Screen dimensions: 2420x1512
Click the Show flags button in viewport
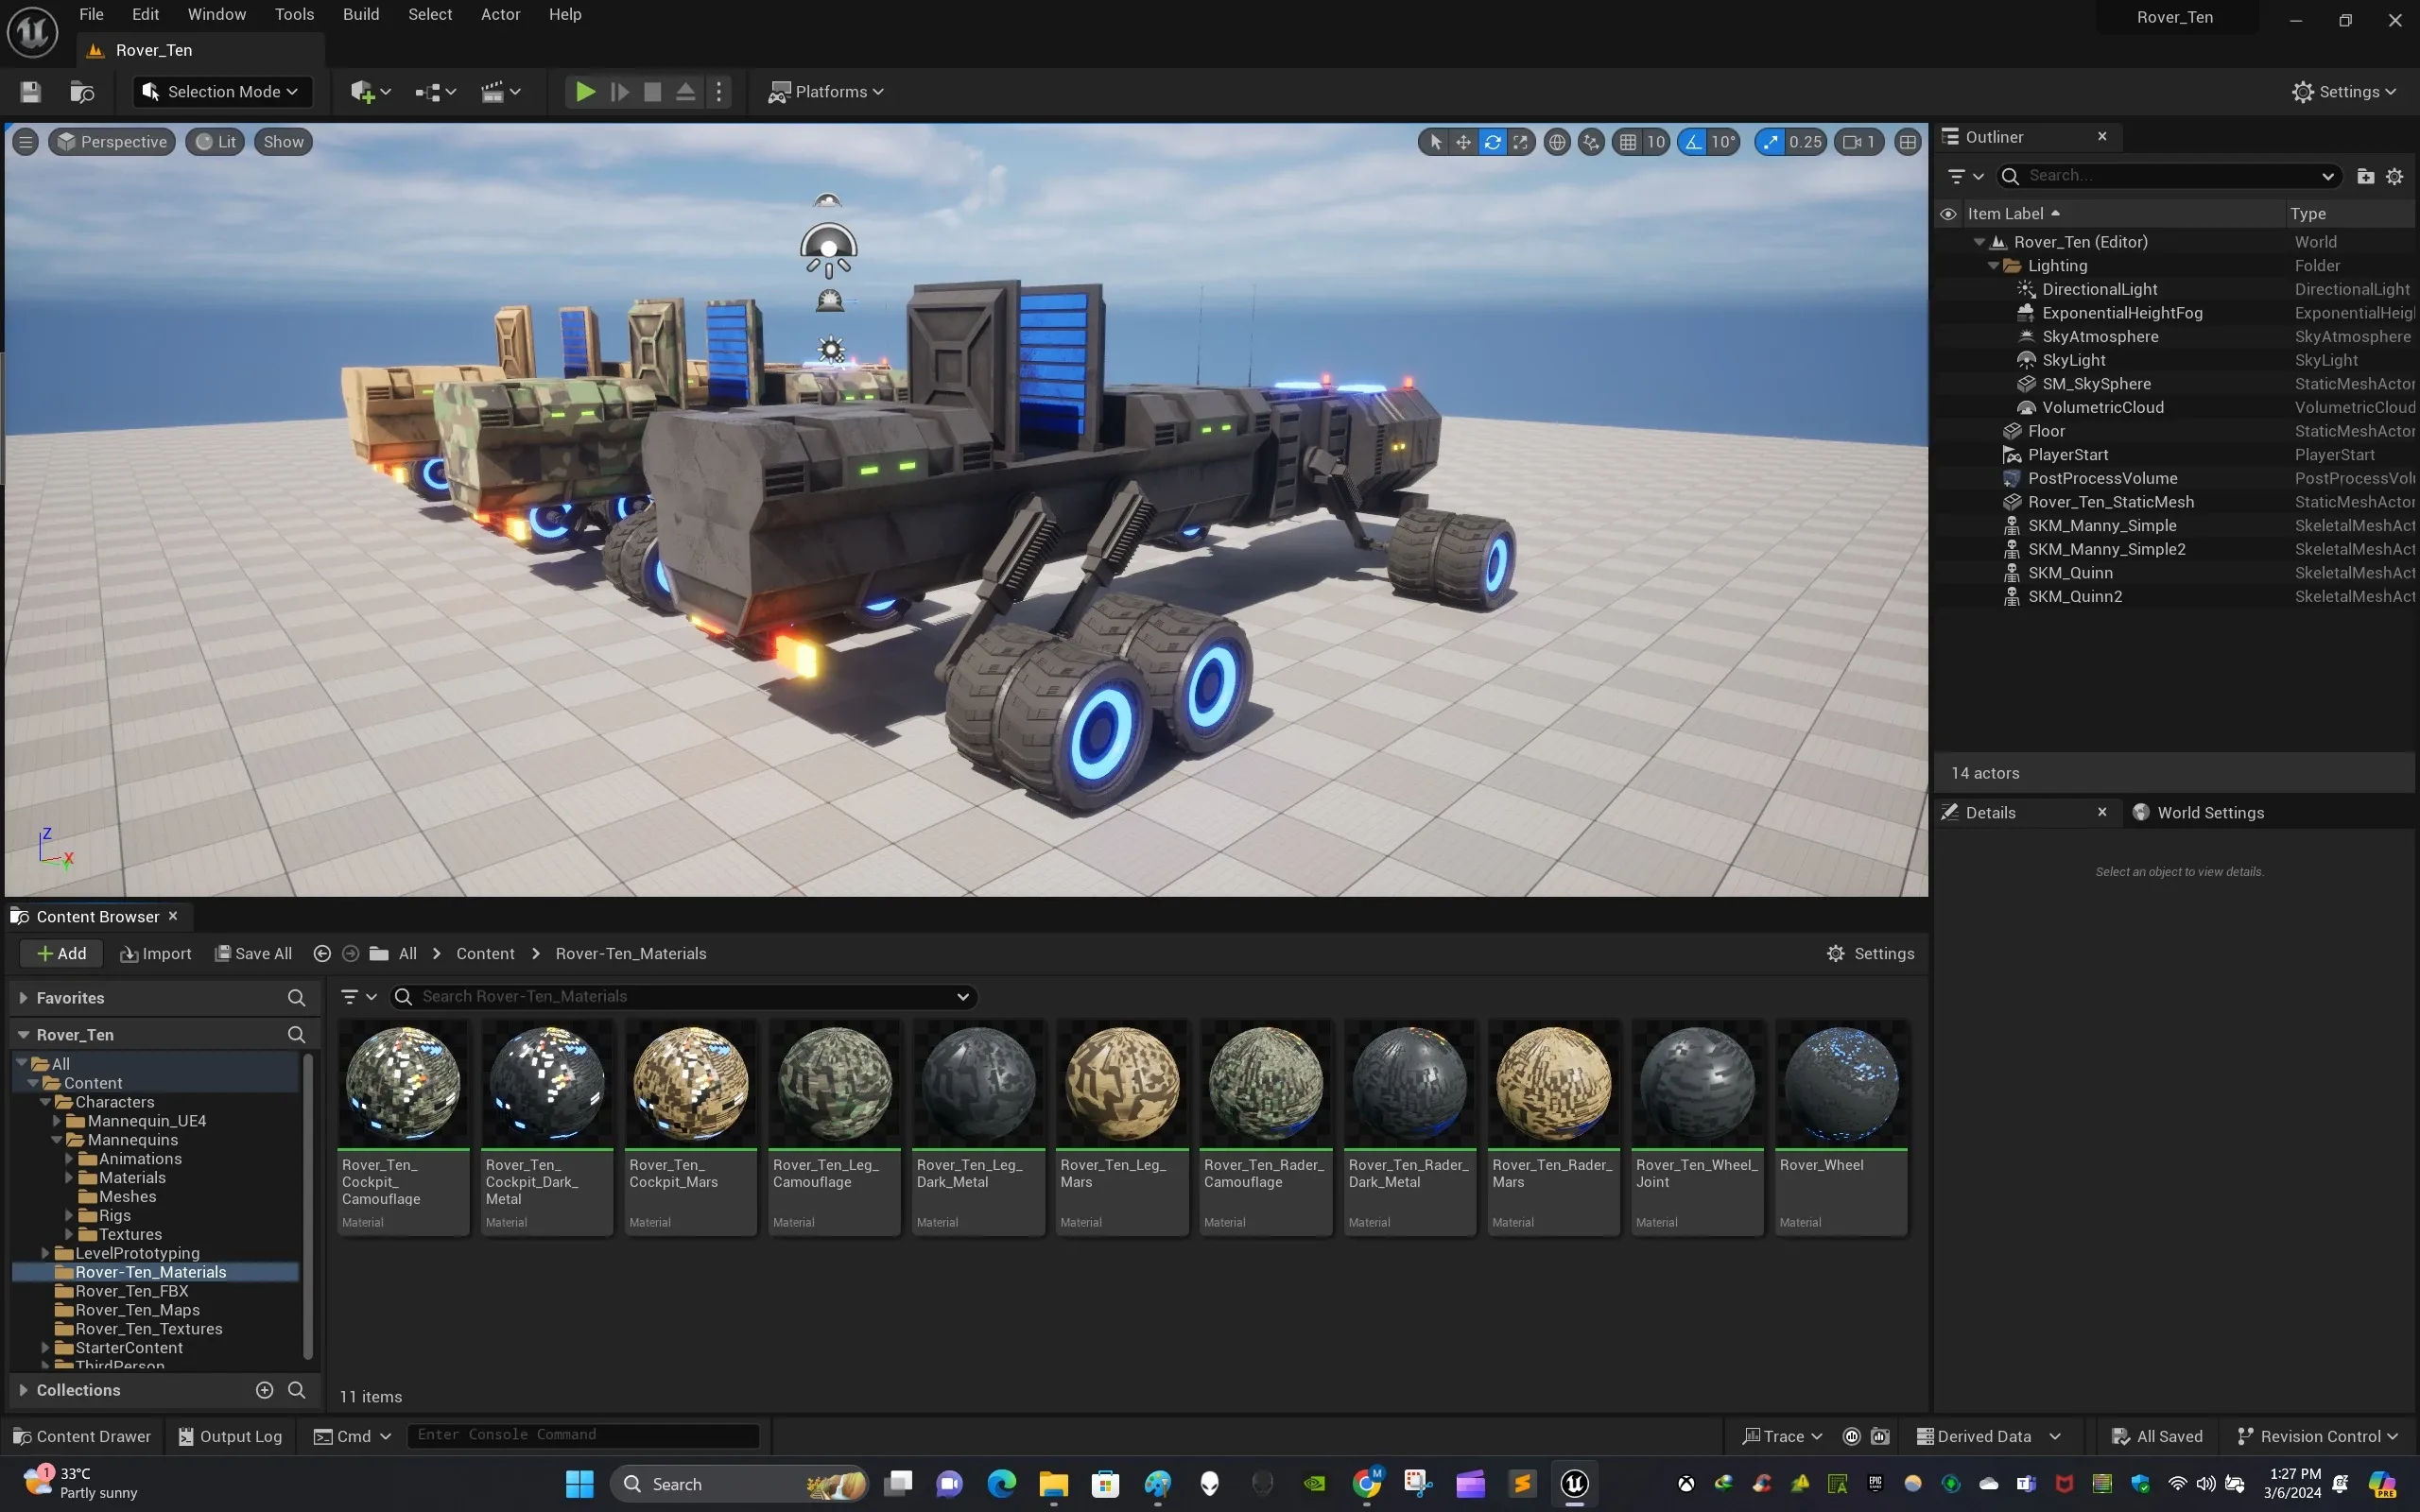(x=283, y=142)
